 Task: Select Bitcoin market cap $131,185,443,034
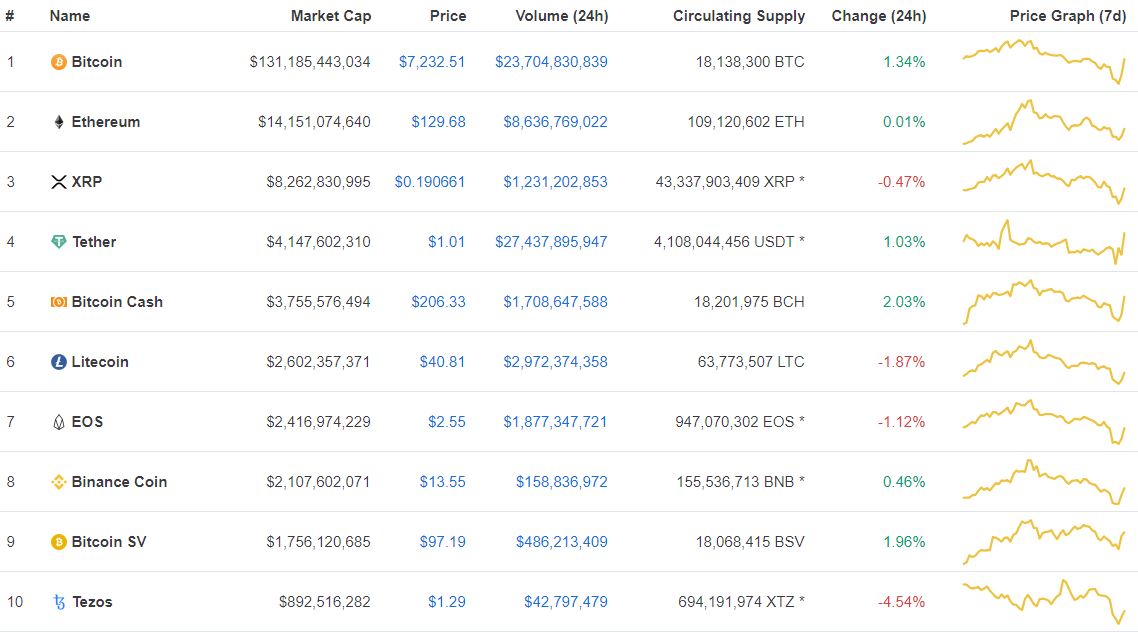tap(310, 62)
